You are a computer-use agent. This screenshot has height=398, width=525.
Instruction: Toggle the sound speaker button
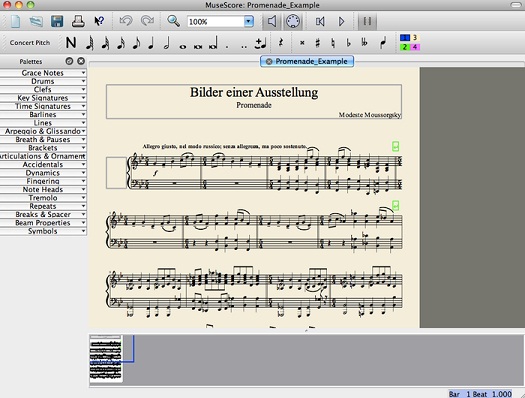click(x=272, y=21)
